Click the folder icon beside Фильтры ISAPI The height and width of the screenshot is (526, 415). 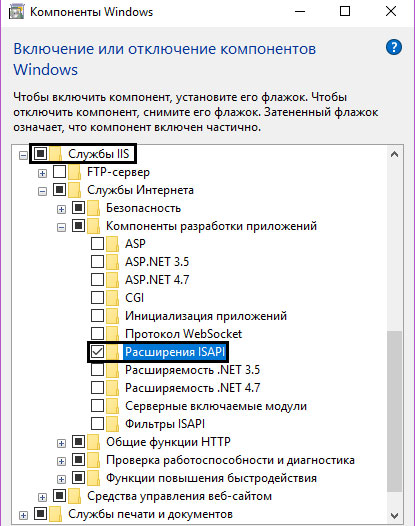[113, 424]
